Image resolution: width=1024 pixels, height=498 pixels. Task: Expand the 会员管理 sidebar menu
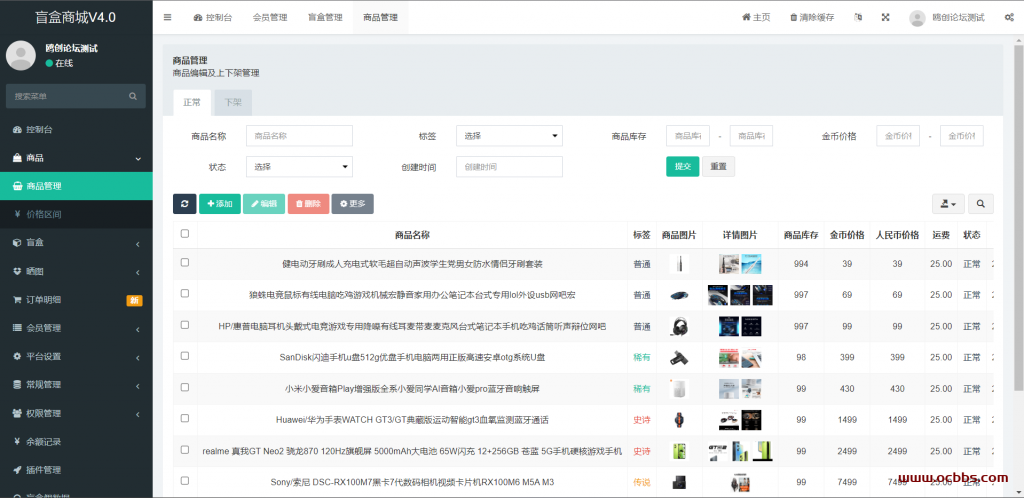click(76, 328)
